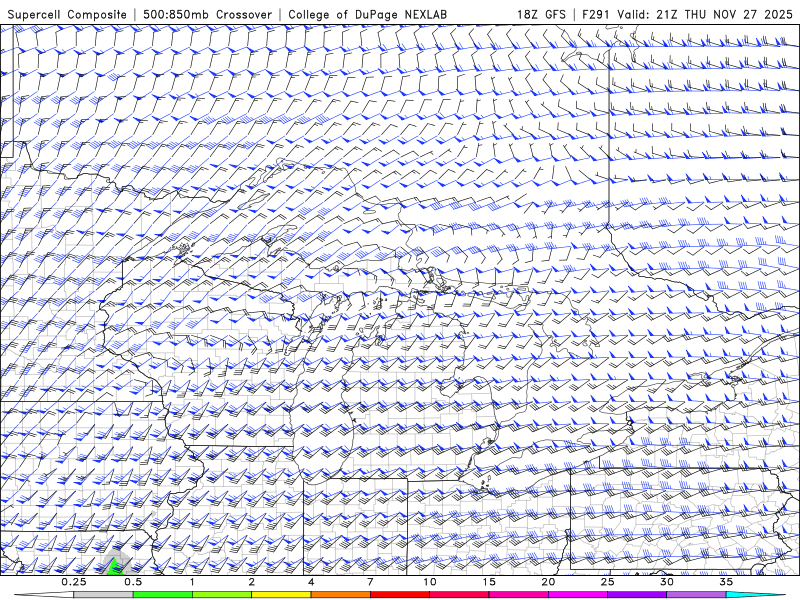This screenshot has width=800, height=600.
Task: Select the purple 25–30 color bar segment
Action: pos(637,595)
